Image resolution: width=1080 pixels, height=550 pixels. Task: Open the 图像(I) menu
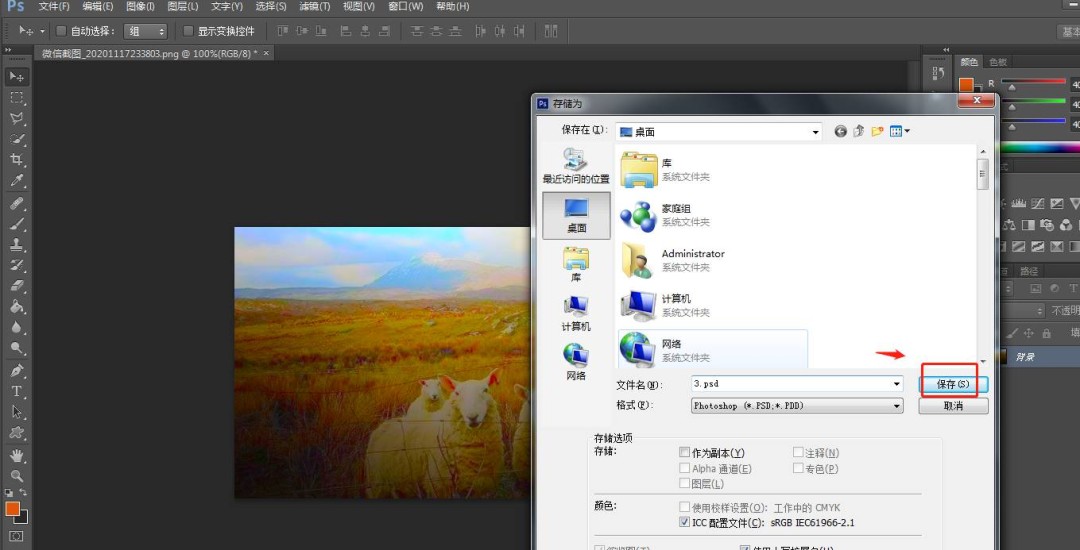[139, 7]
